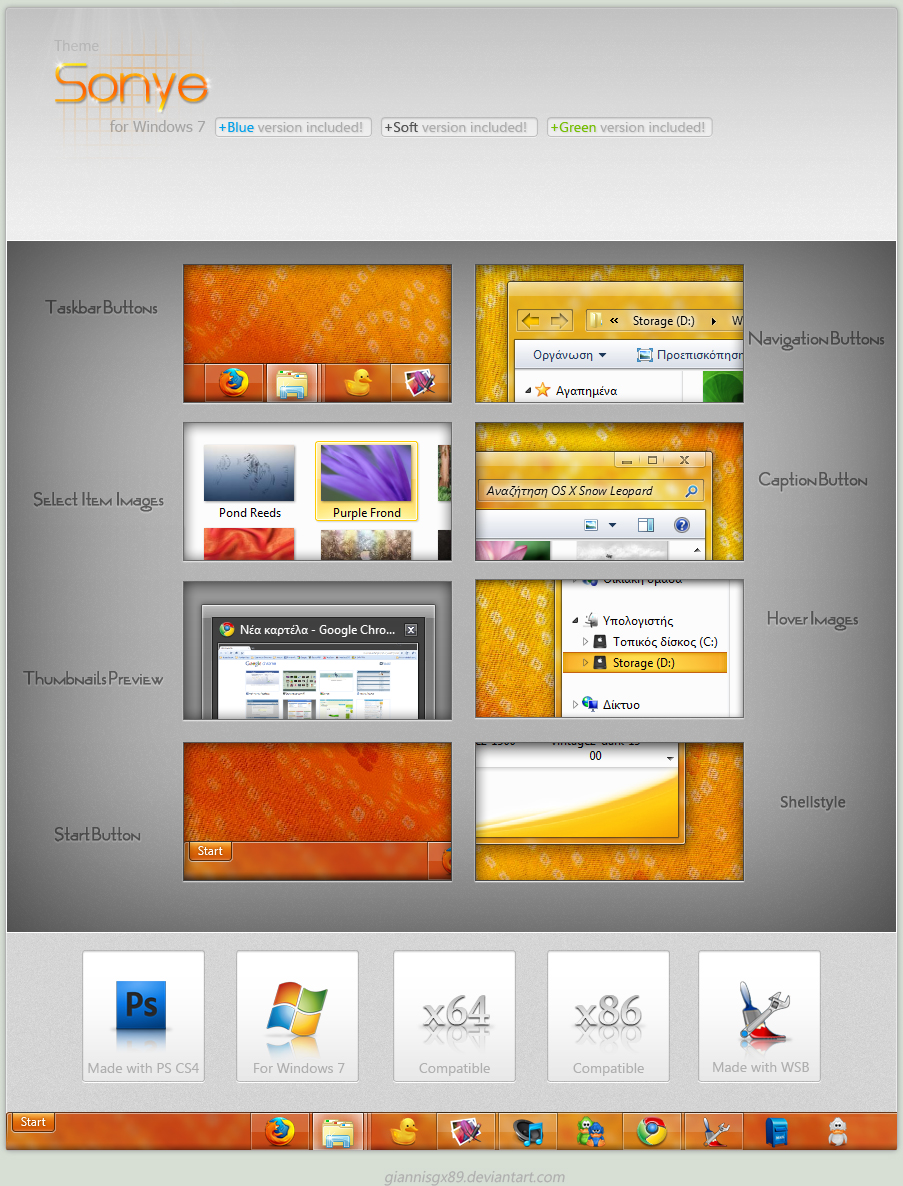
Task: Open the rubber duck application from the taskbar
Action: [403, 1131]
